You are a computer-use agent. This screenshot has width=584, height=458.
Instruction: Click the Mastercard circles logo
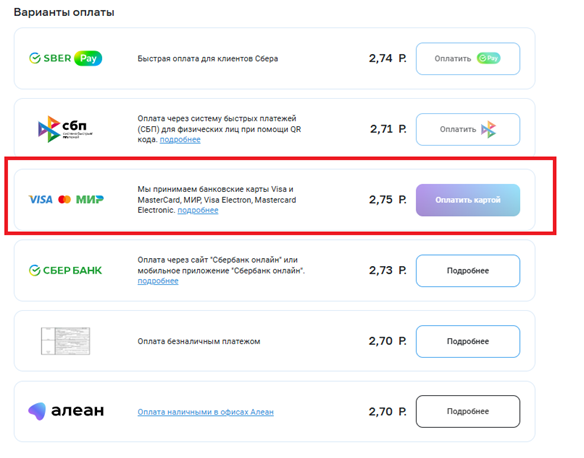[x=64, y=200]
